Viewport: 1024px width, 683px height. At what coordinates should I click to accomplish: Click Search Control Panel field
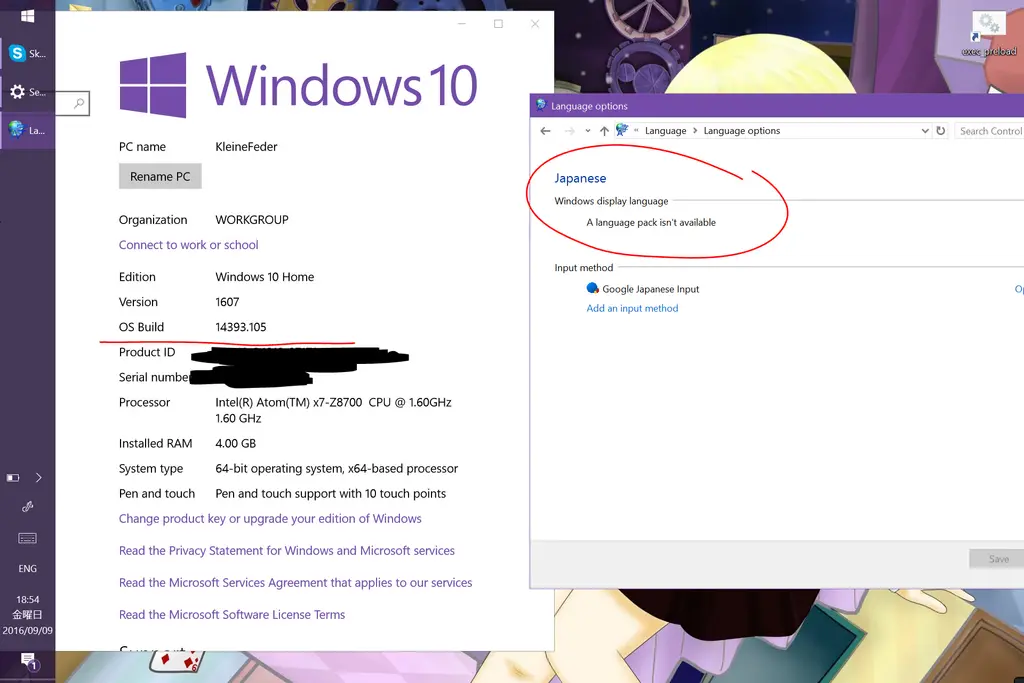tap(989, 131)
